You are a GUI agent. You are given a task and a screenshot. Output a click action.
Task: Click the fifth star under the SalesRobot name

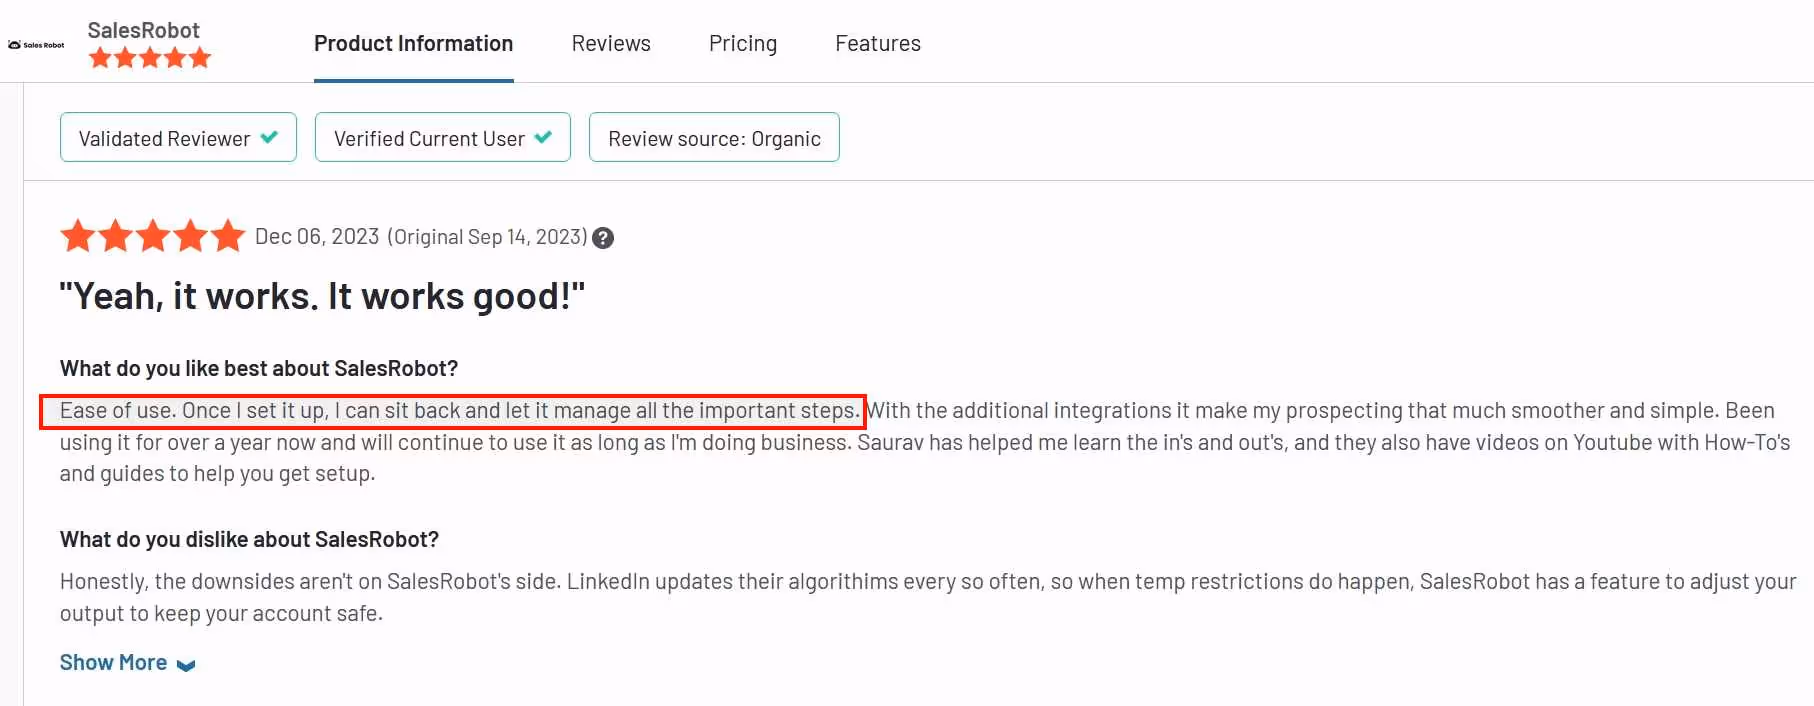201,57
